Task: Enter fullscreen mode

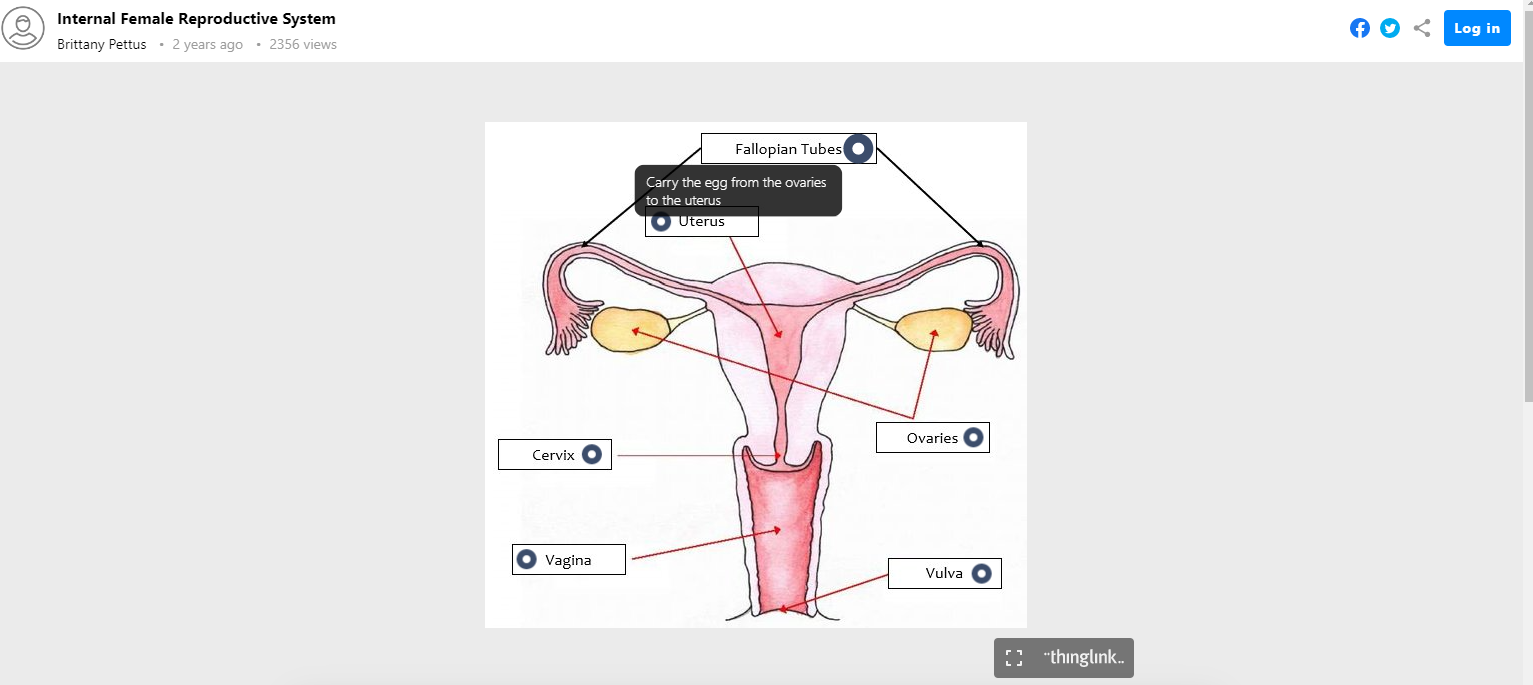Action: coord(1014,658)
